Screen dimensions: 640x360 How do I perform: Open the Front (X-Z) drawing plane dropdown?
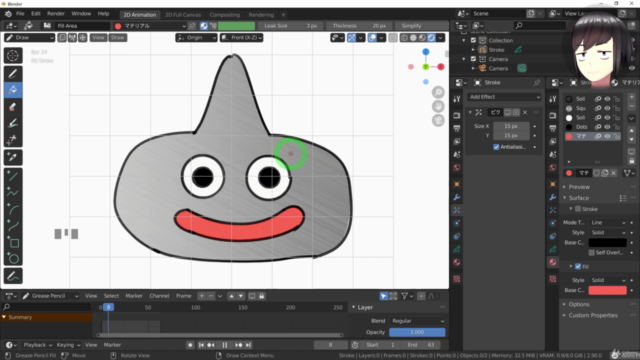242,38
